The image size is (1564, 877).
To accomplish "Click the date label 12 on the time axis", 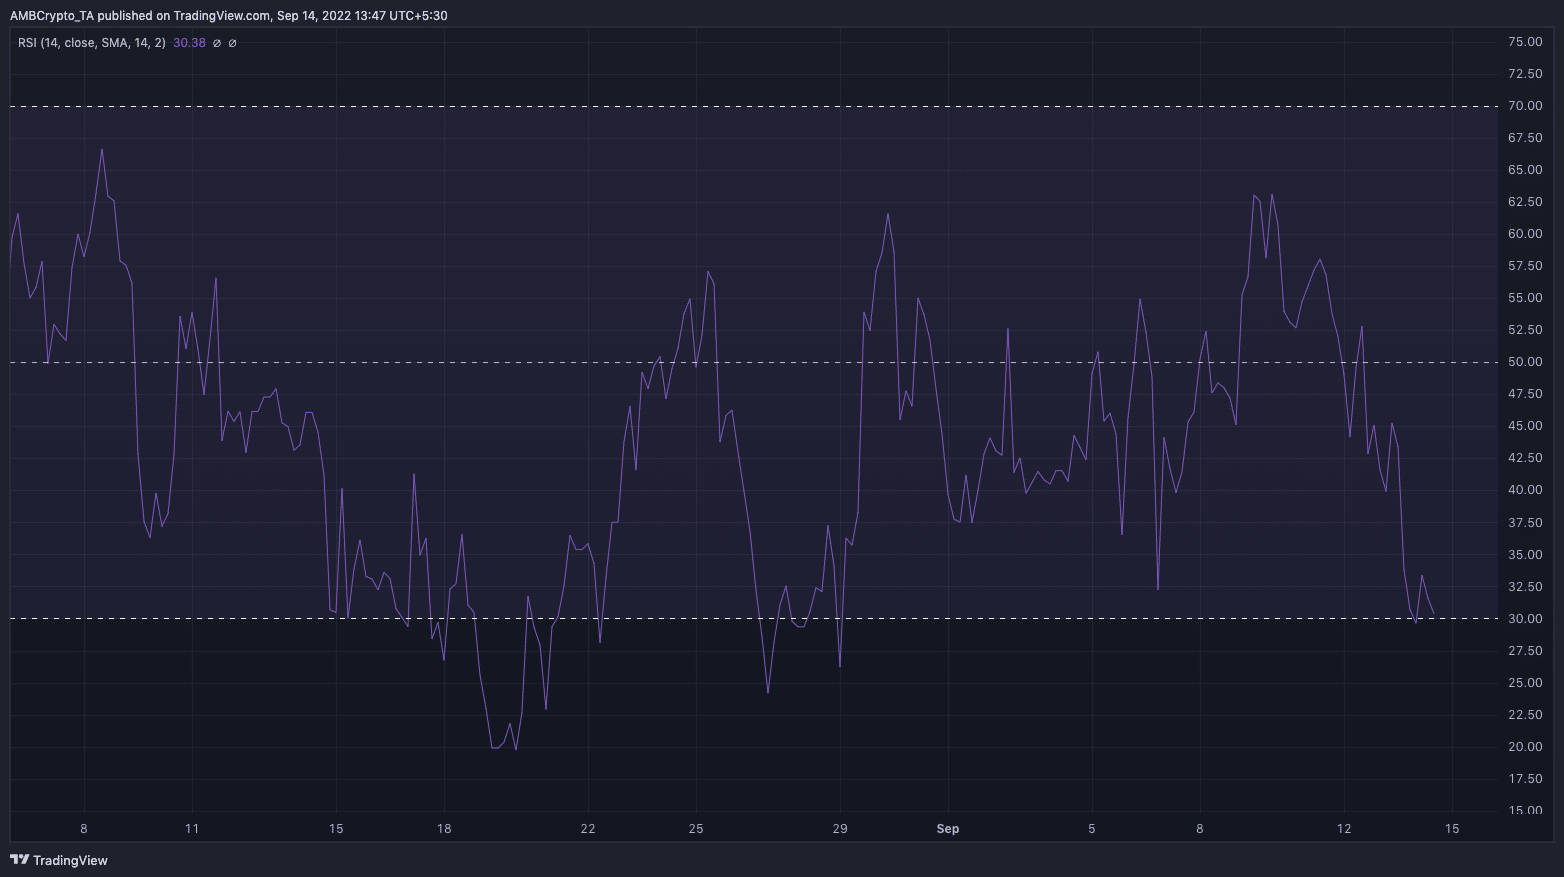I will click(1344, 829).
